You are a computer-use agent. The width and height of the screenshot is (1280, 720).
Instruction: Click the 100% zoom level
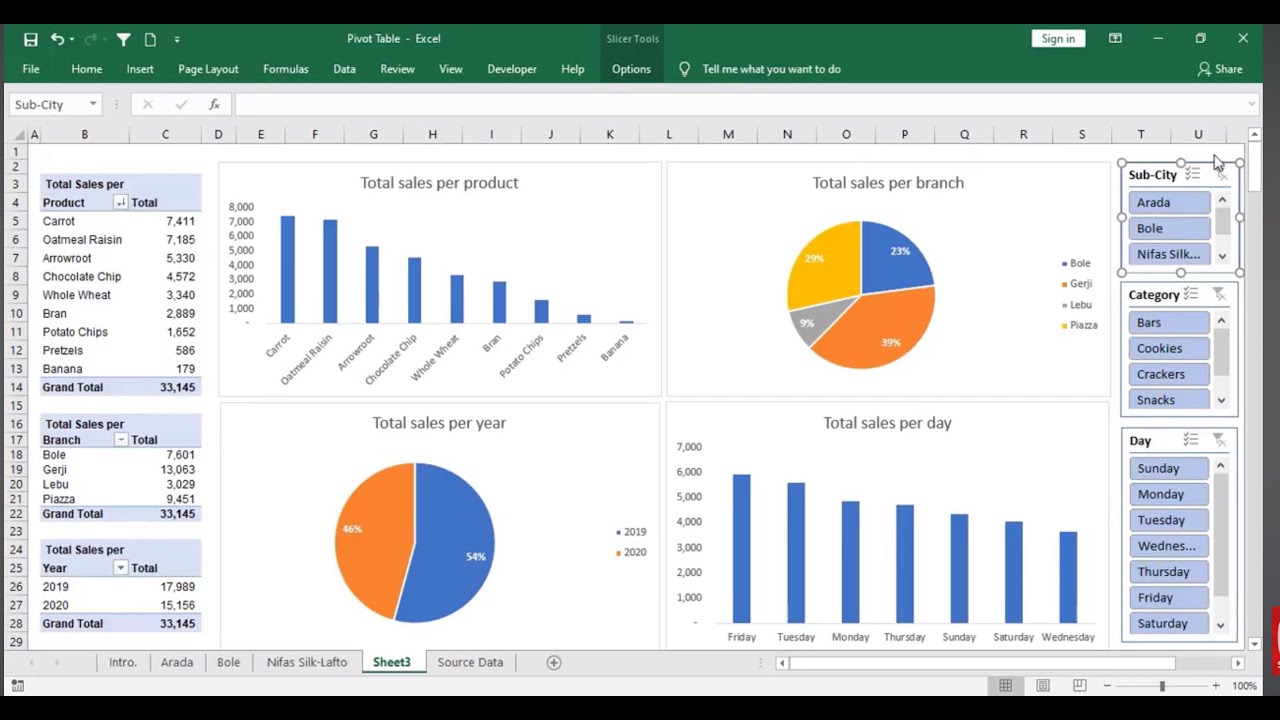pos(1245,686)
